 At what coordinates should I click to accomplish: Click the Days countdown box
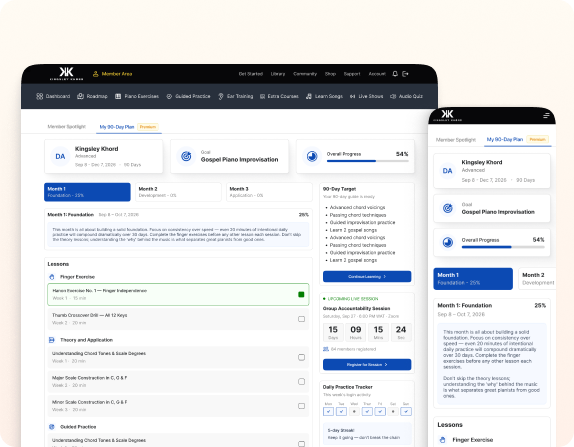(333, 332)
